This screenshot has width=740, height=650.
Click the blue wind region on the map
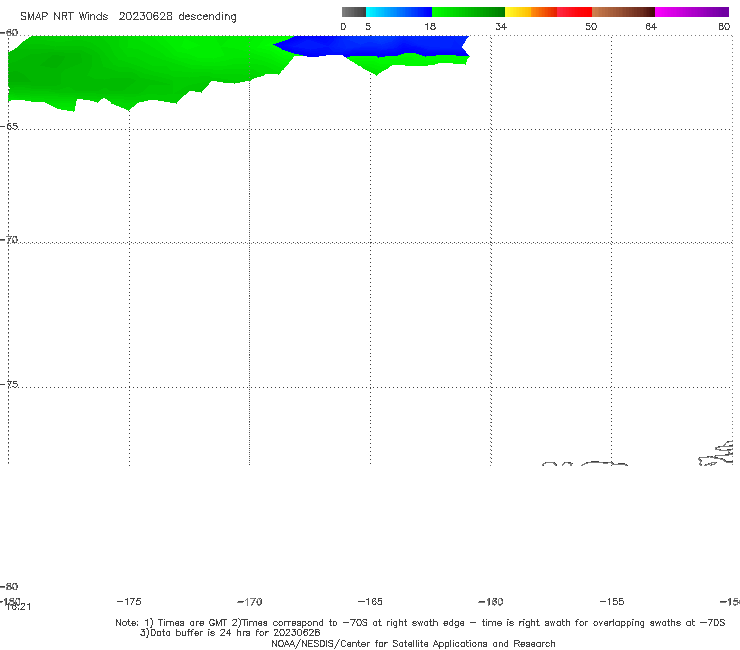click(x=373, y=46)
